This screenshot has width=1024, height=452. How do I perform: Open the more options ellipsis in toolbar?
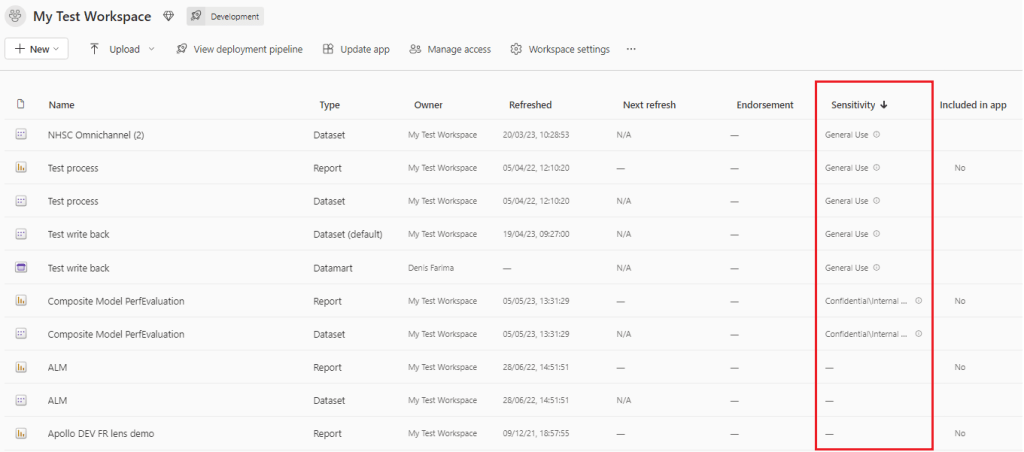(x=631, y=49)
